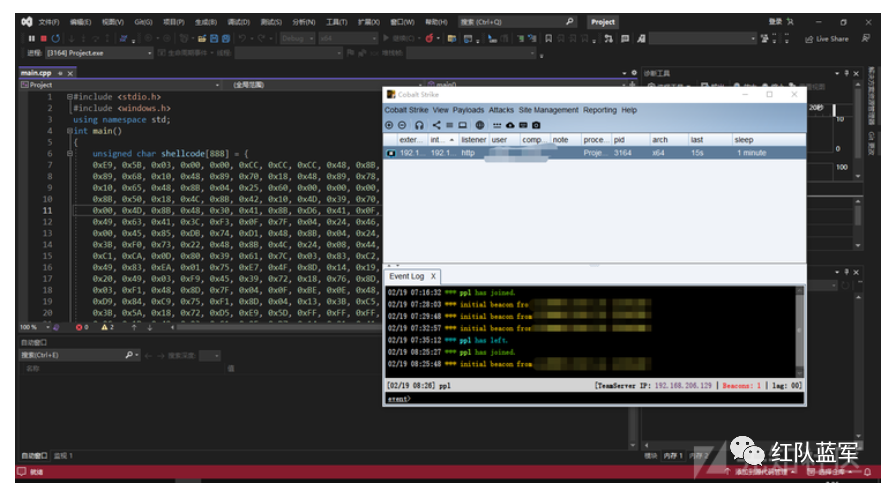The height and width of the screenshot is (492, 888).
Task: Click the credentials (dotted bar) icon in Cobalt Strike
Action: (497, 125)
